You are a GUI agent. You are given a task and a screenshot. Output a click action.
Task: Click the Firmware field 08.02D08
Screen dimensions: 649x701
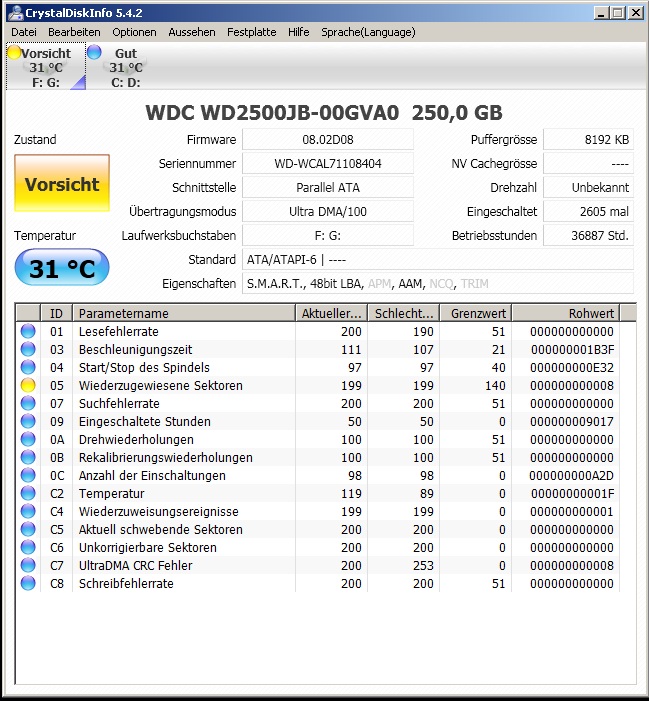(328, 139)
